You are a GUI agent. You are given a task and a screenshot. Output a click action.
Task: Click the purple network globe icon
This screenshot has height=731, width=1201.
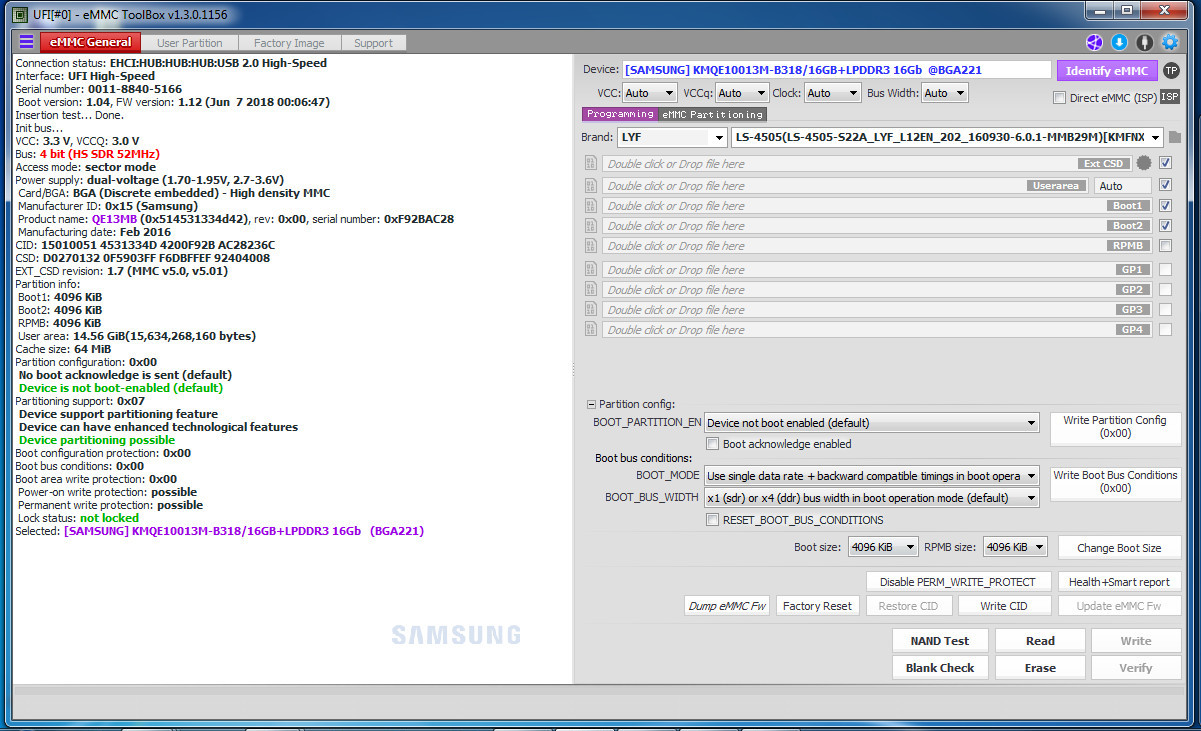[x=1094, y=42]
